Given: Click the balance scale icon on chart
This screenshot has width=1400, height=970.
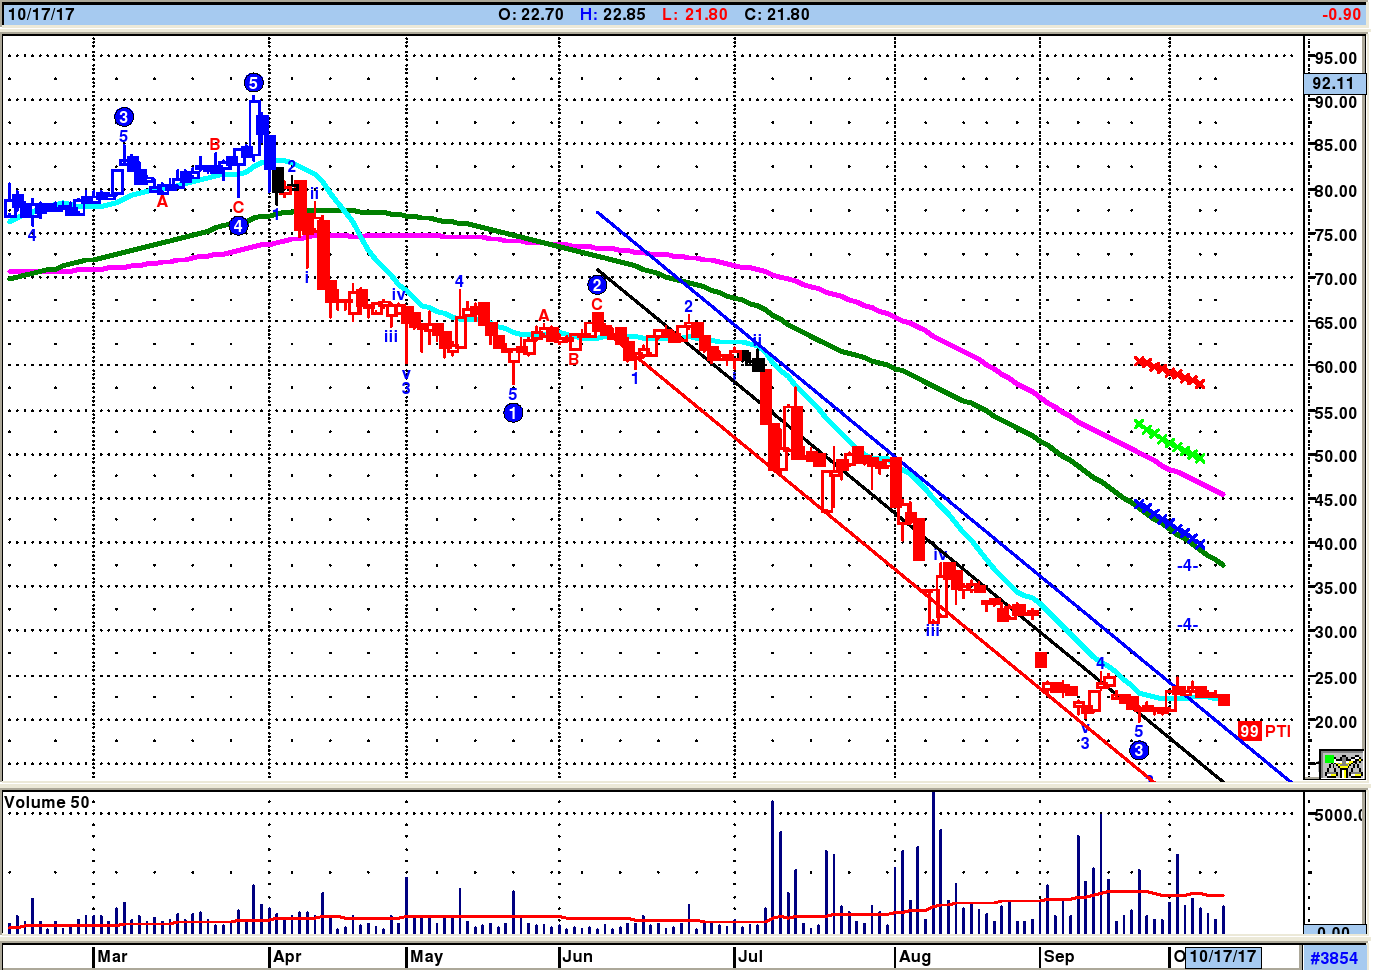Looking at the screenshot, I should pyautogui.click(x=1342, y=765).
